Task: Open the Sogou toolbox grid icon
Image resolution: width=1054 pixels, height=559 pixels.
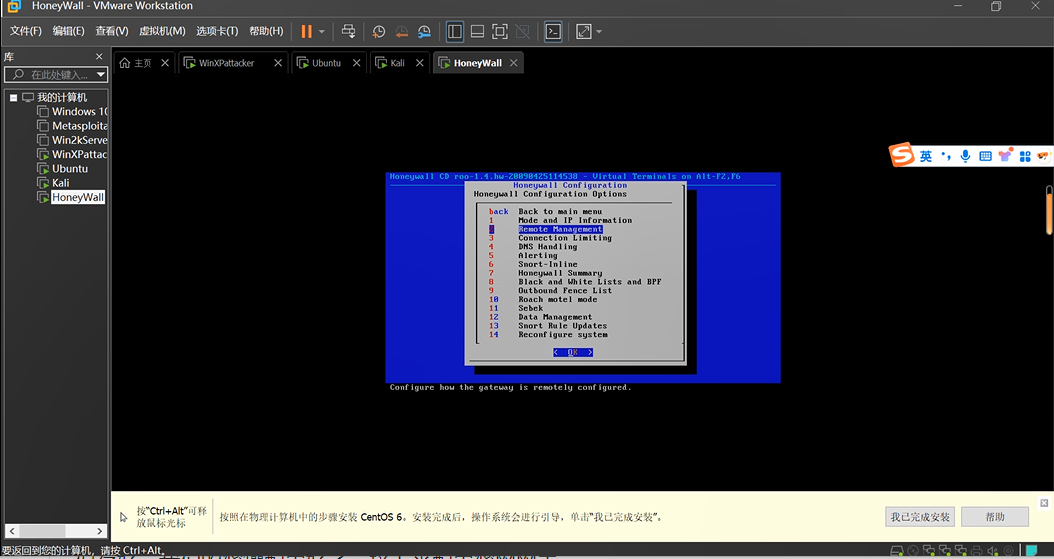Action: (x=1025, y=156)
